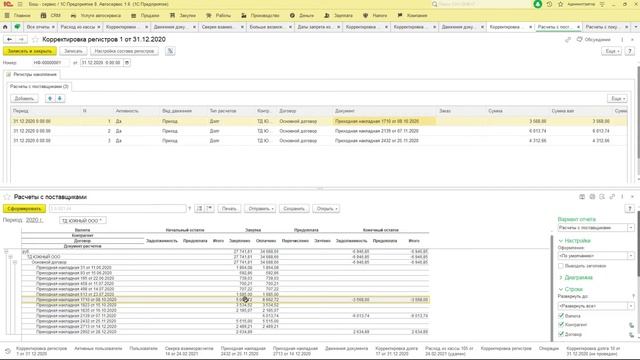640x360 pixels.
Task: Open the open-tabs list dropdown arrow
Action: [636, 27]
